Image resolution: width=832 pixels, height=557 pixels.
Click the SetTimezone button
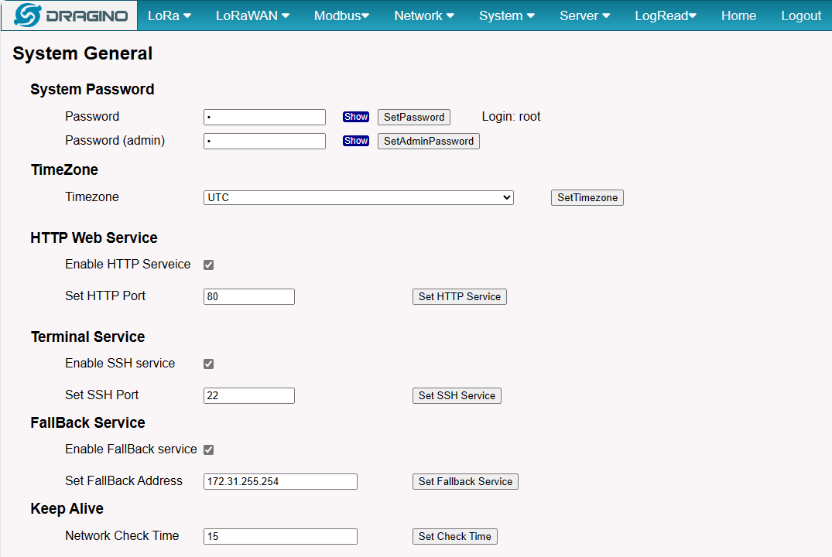pyautogui.click(x=587, y=197)
